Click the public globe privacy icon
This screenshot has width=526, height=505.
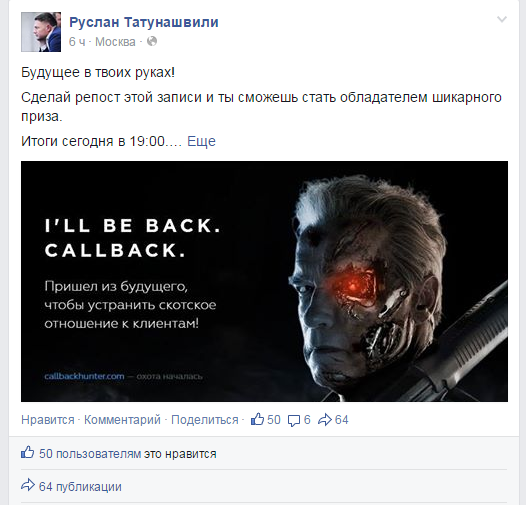click(152, 42)
